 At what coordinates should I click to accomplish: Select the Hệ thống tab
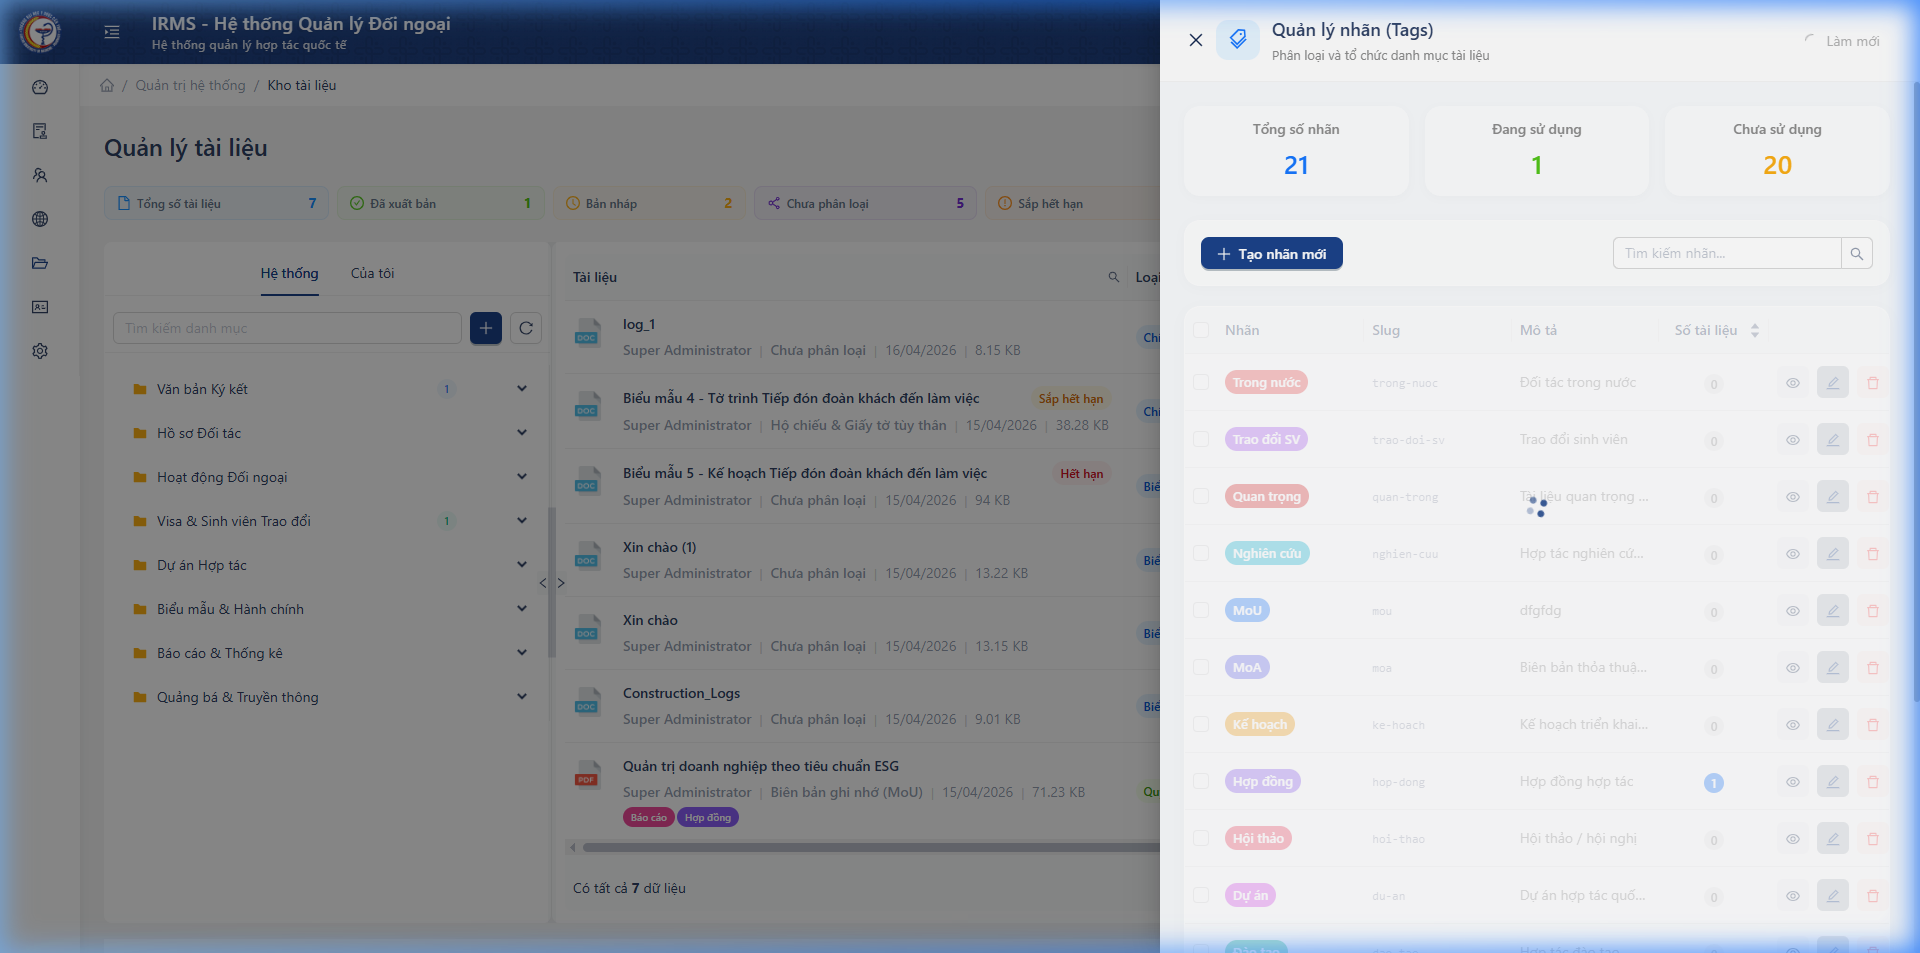tap(289, 273)
